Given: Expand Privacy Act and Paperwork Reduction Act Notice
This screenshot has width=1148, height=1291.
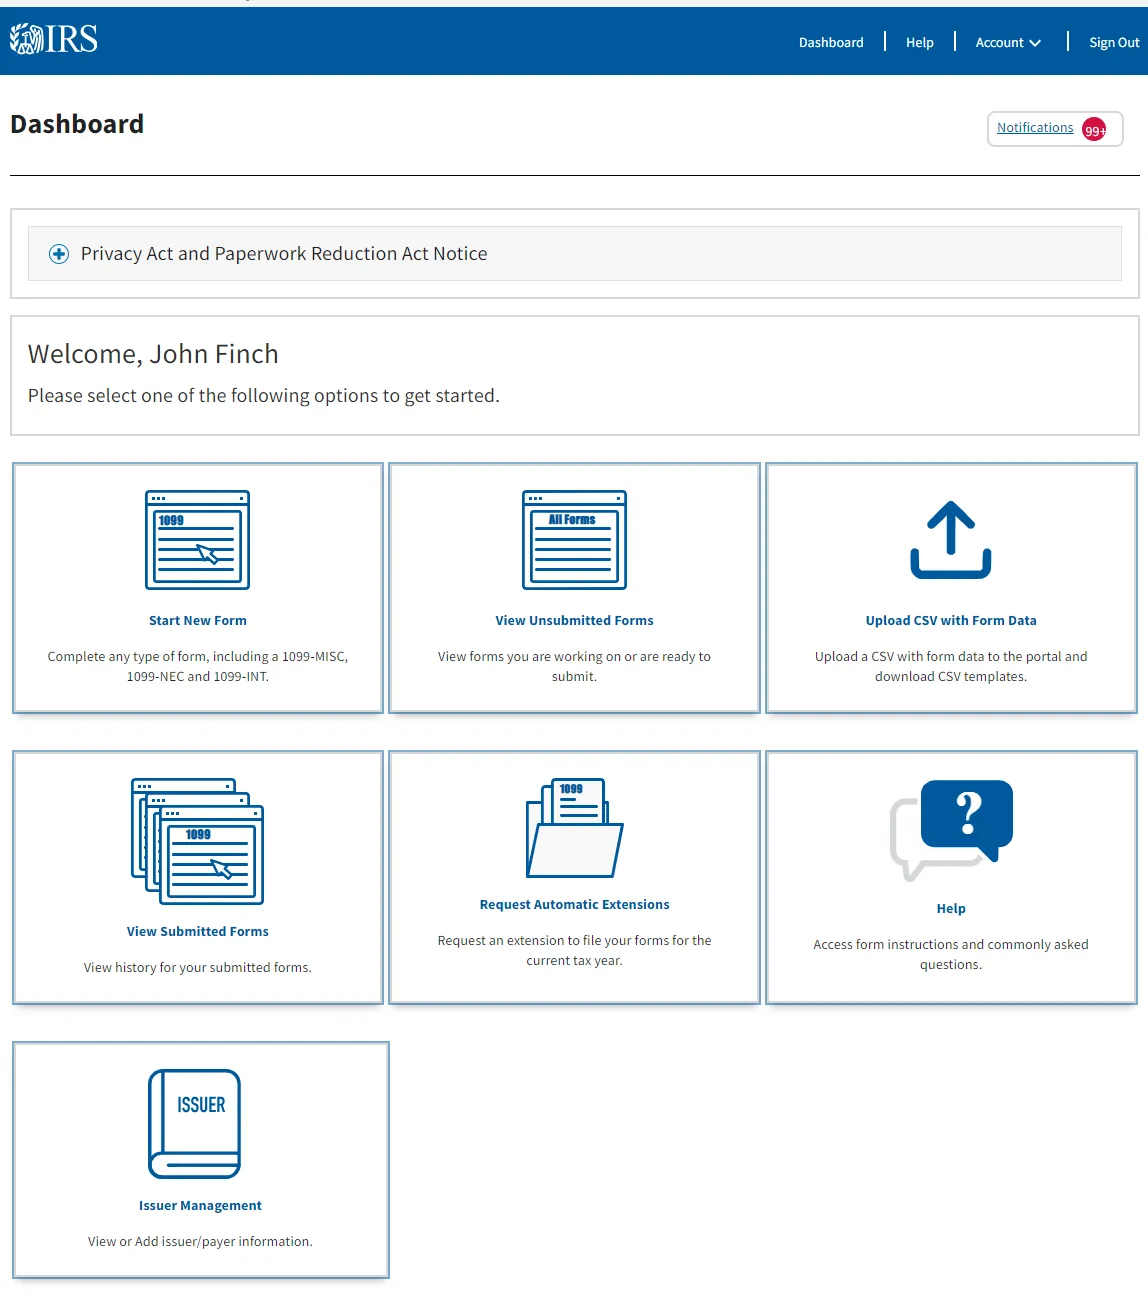Looking at the screenshot, I should tap(574, 254).
